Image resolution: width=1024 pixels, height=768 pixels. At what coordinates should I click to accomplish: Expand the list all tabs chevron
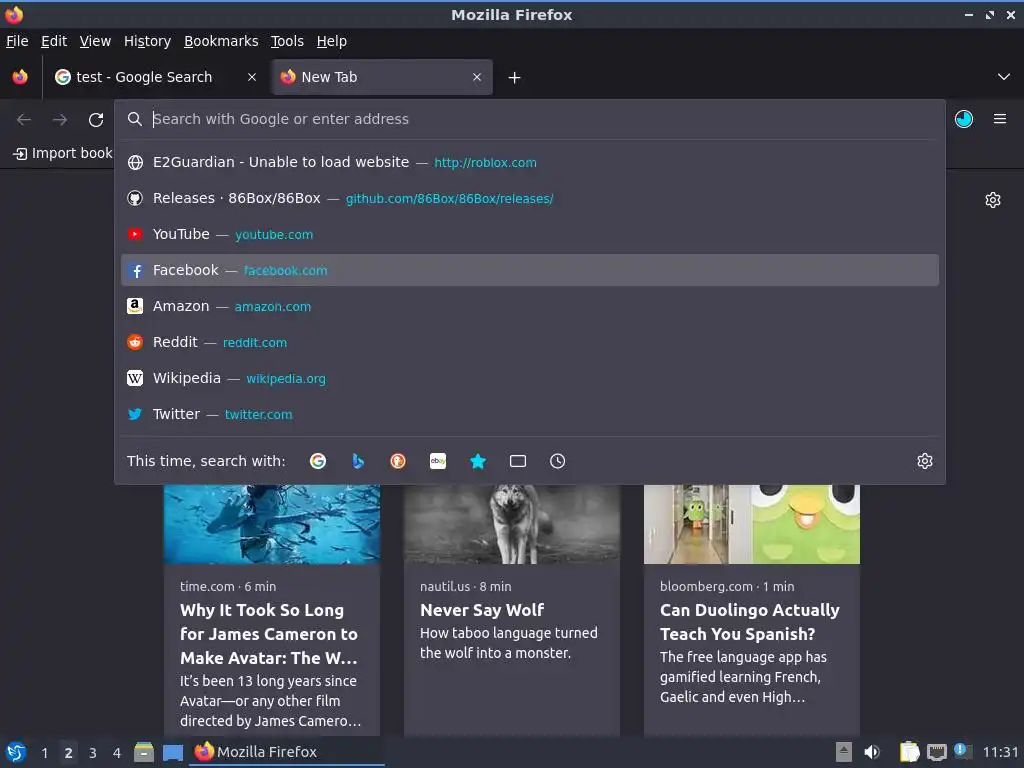(x=1004, y=77)
